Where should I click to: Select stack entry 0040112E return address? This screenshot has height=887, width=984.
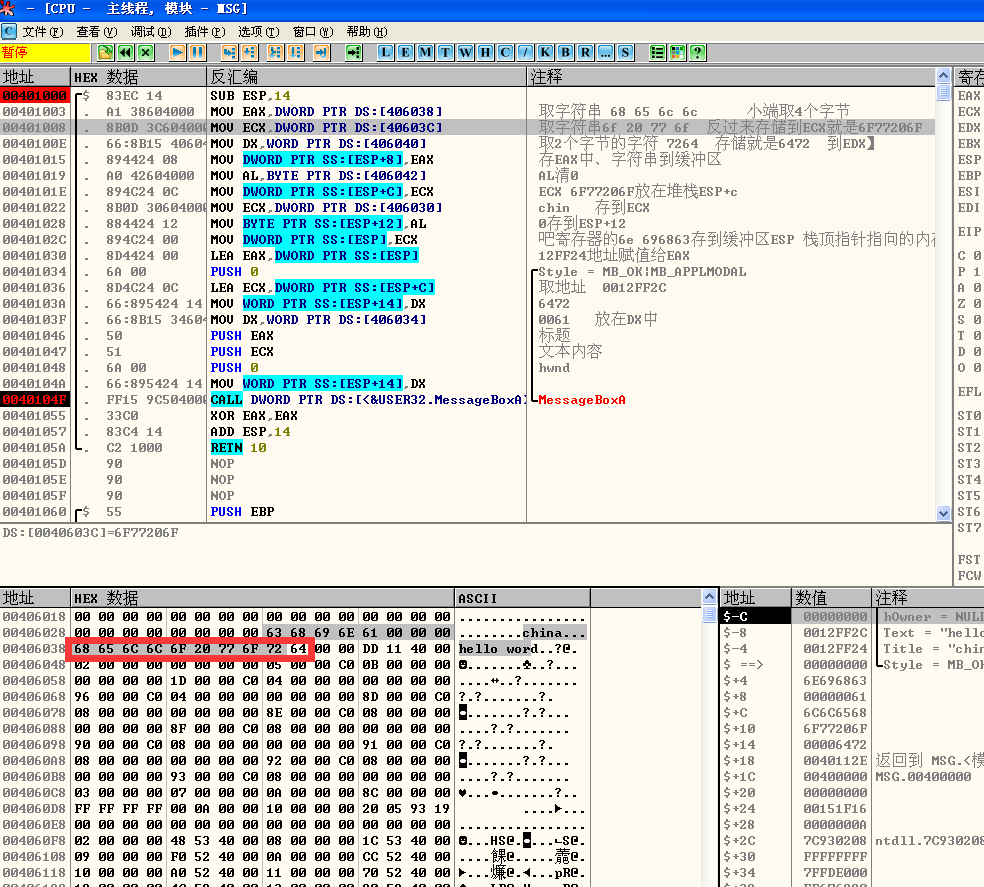(835, 761)
